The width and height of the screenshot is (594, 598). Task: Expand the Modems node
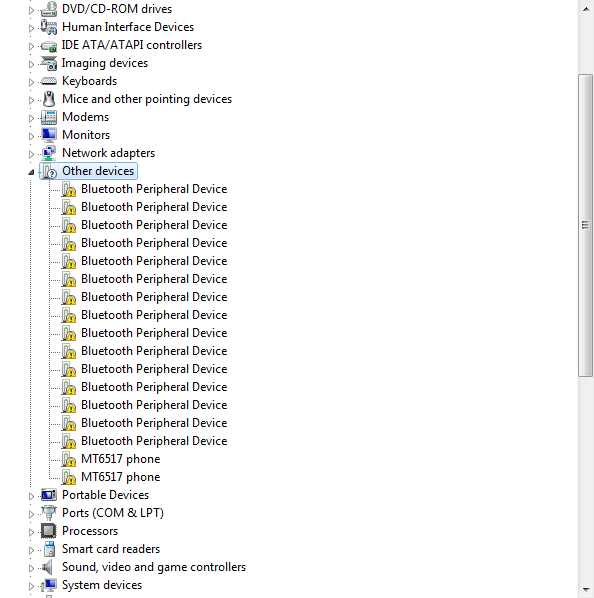click(31, 118)
